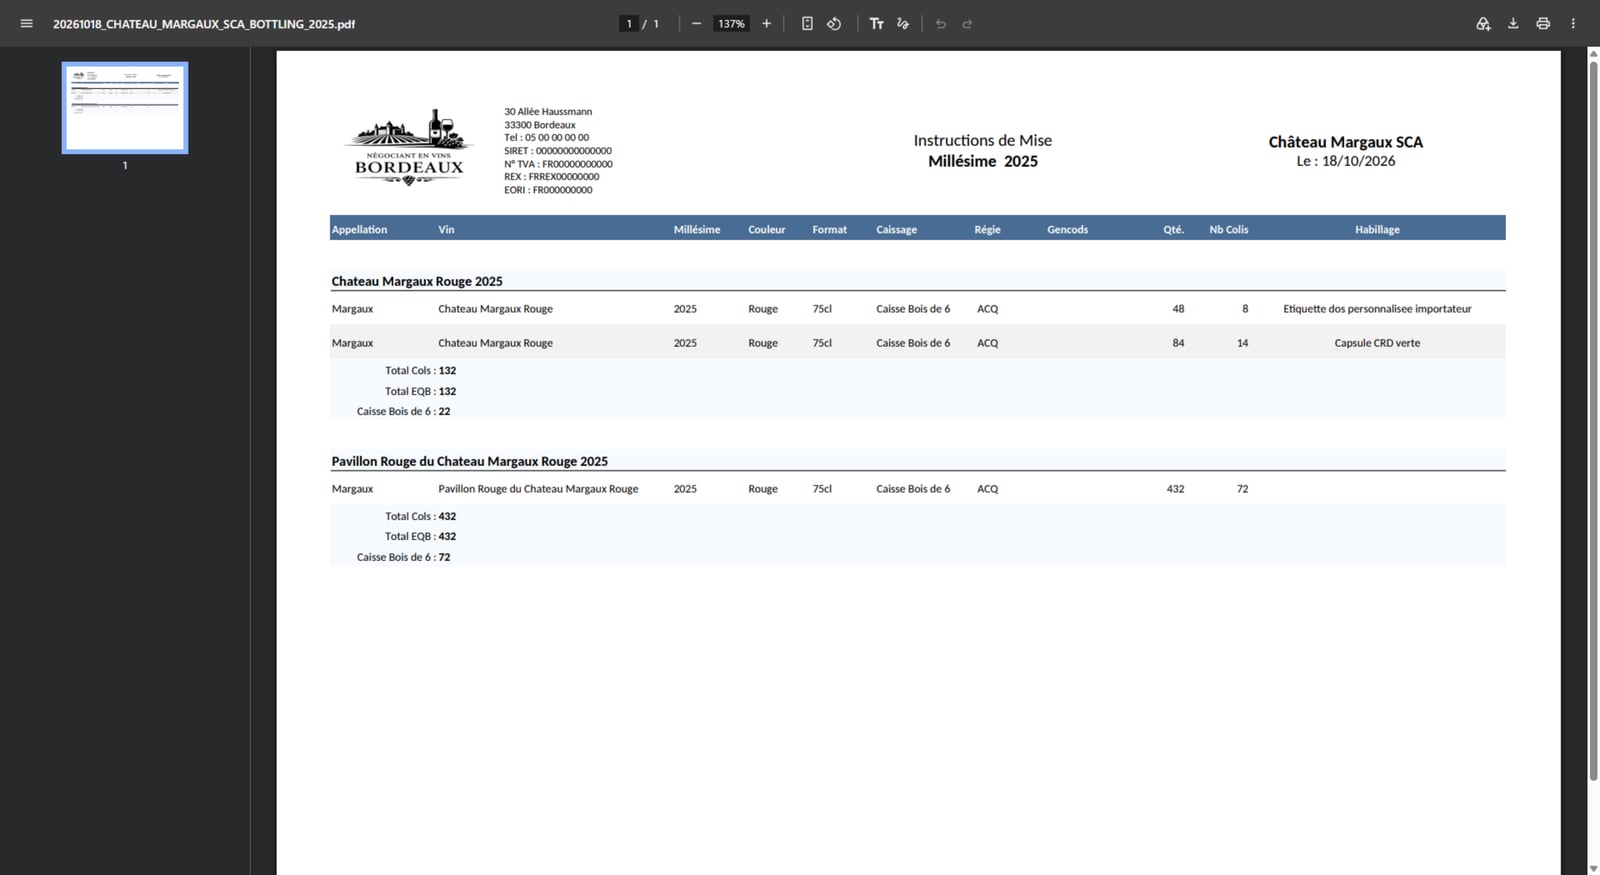Viewport: 1600px width, 875px height.
Task: Click the date 18/10/2026
Action: point(1358,161)
